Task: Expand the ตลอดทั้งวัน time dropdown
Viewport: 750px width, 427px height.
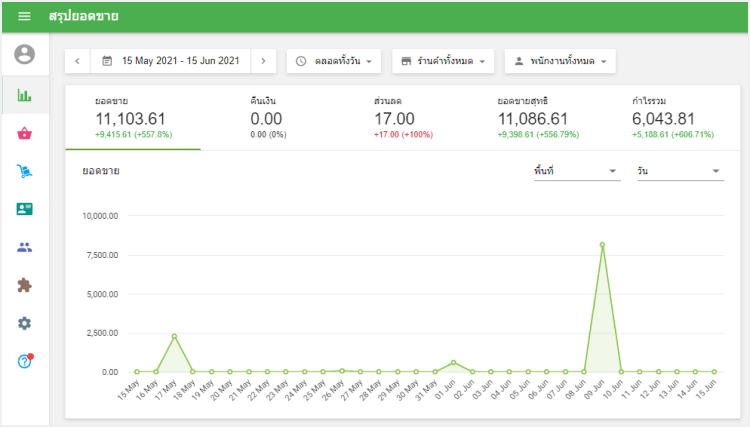Action: 333,61
